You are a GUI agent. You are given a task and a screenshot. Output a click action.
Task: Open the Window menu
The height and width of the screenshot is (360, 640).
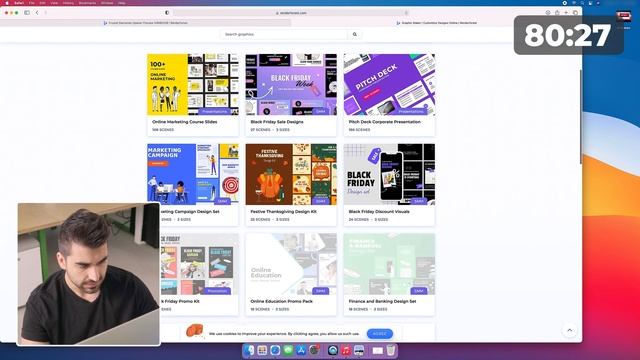point(107,2)
